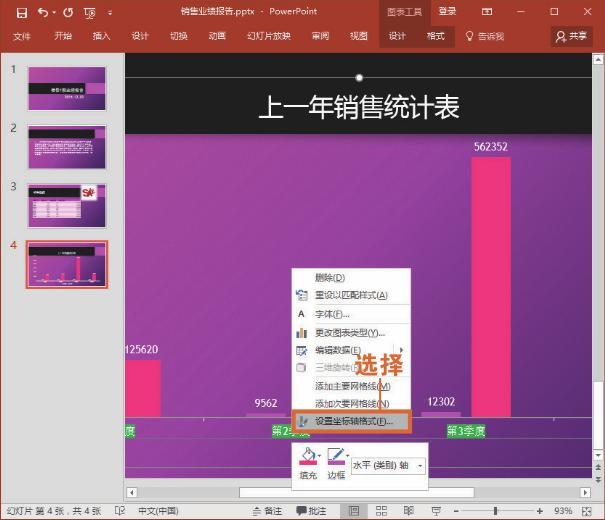Click the previous slide double-arrow button
This screenshot has height=520, width=605.
tap(598, 468)
